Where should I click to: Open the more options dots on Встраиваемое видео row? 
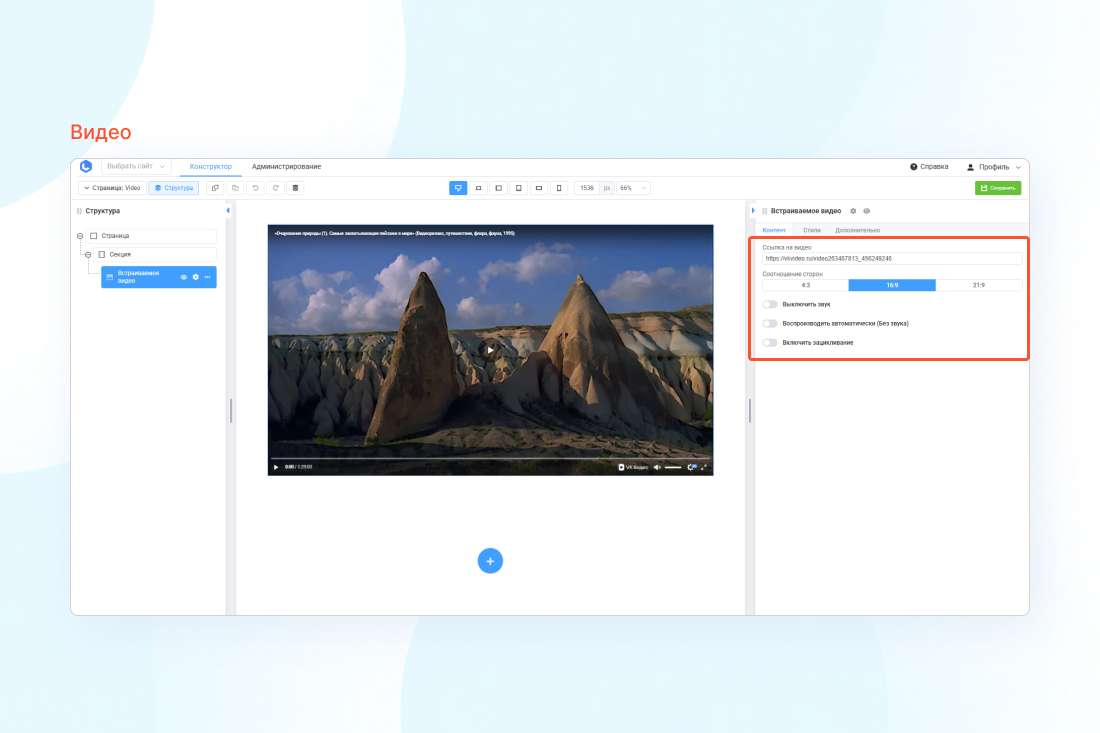coord(208,277)
